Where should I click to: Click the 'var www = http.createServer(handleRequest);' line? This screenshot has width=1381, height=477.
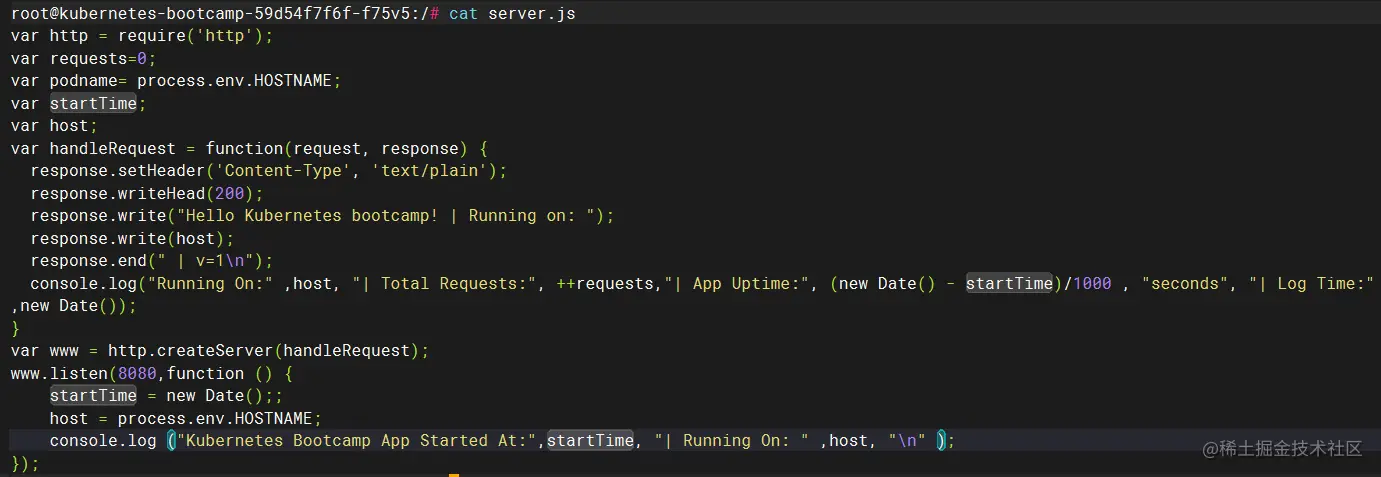pos(220,350)
